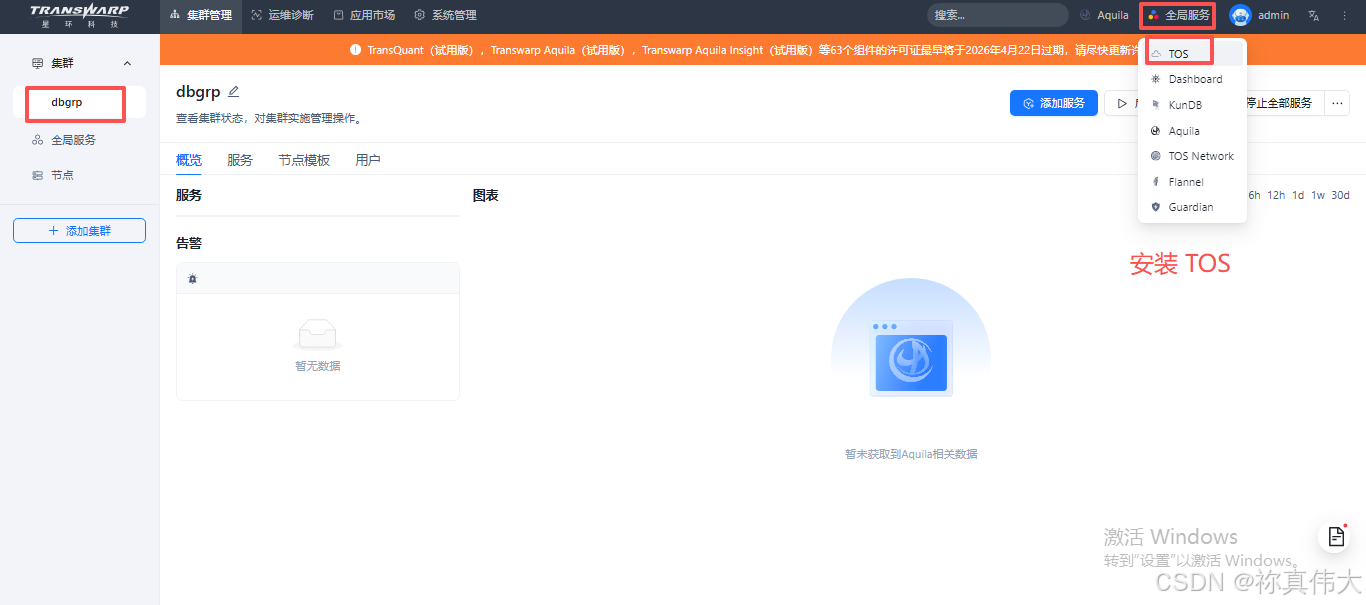The image size is (1366, 605).
Task: Open 应用市场 in the top navigation
Action: (364, 15)
